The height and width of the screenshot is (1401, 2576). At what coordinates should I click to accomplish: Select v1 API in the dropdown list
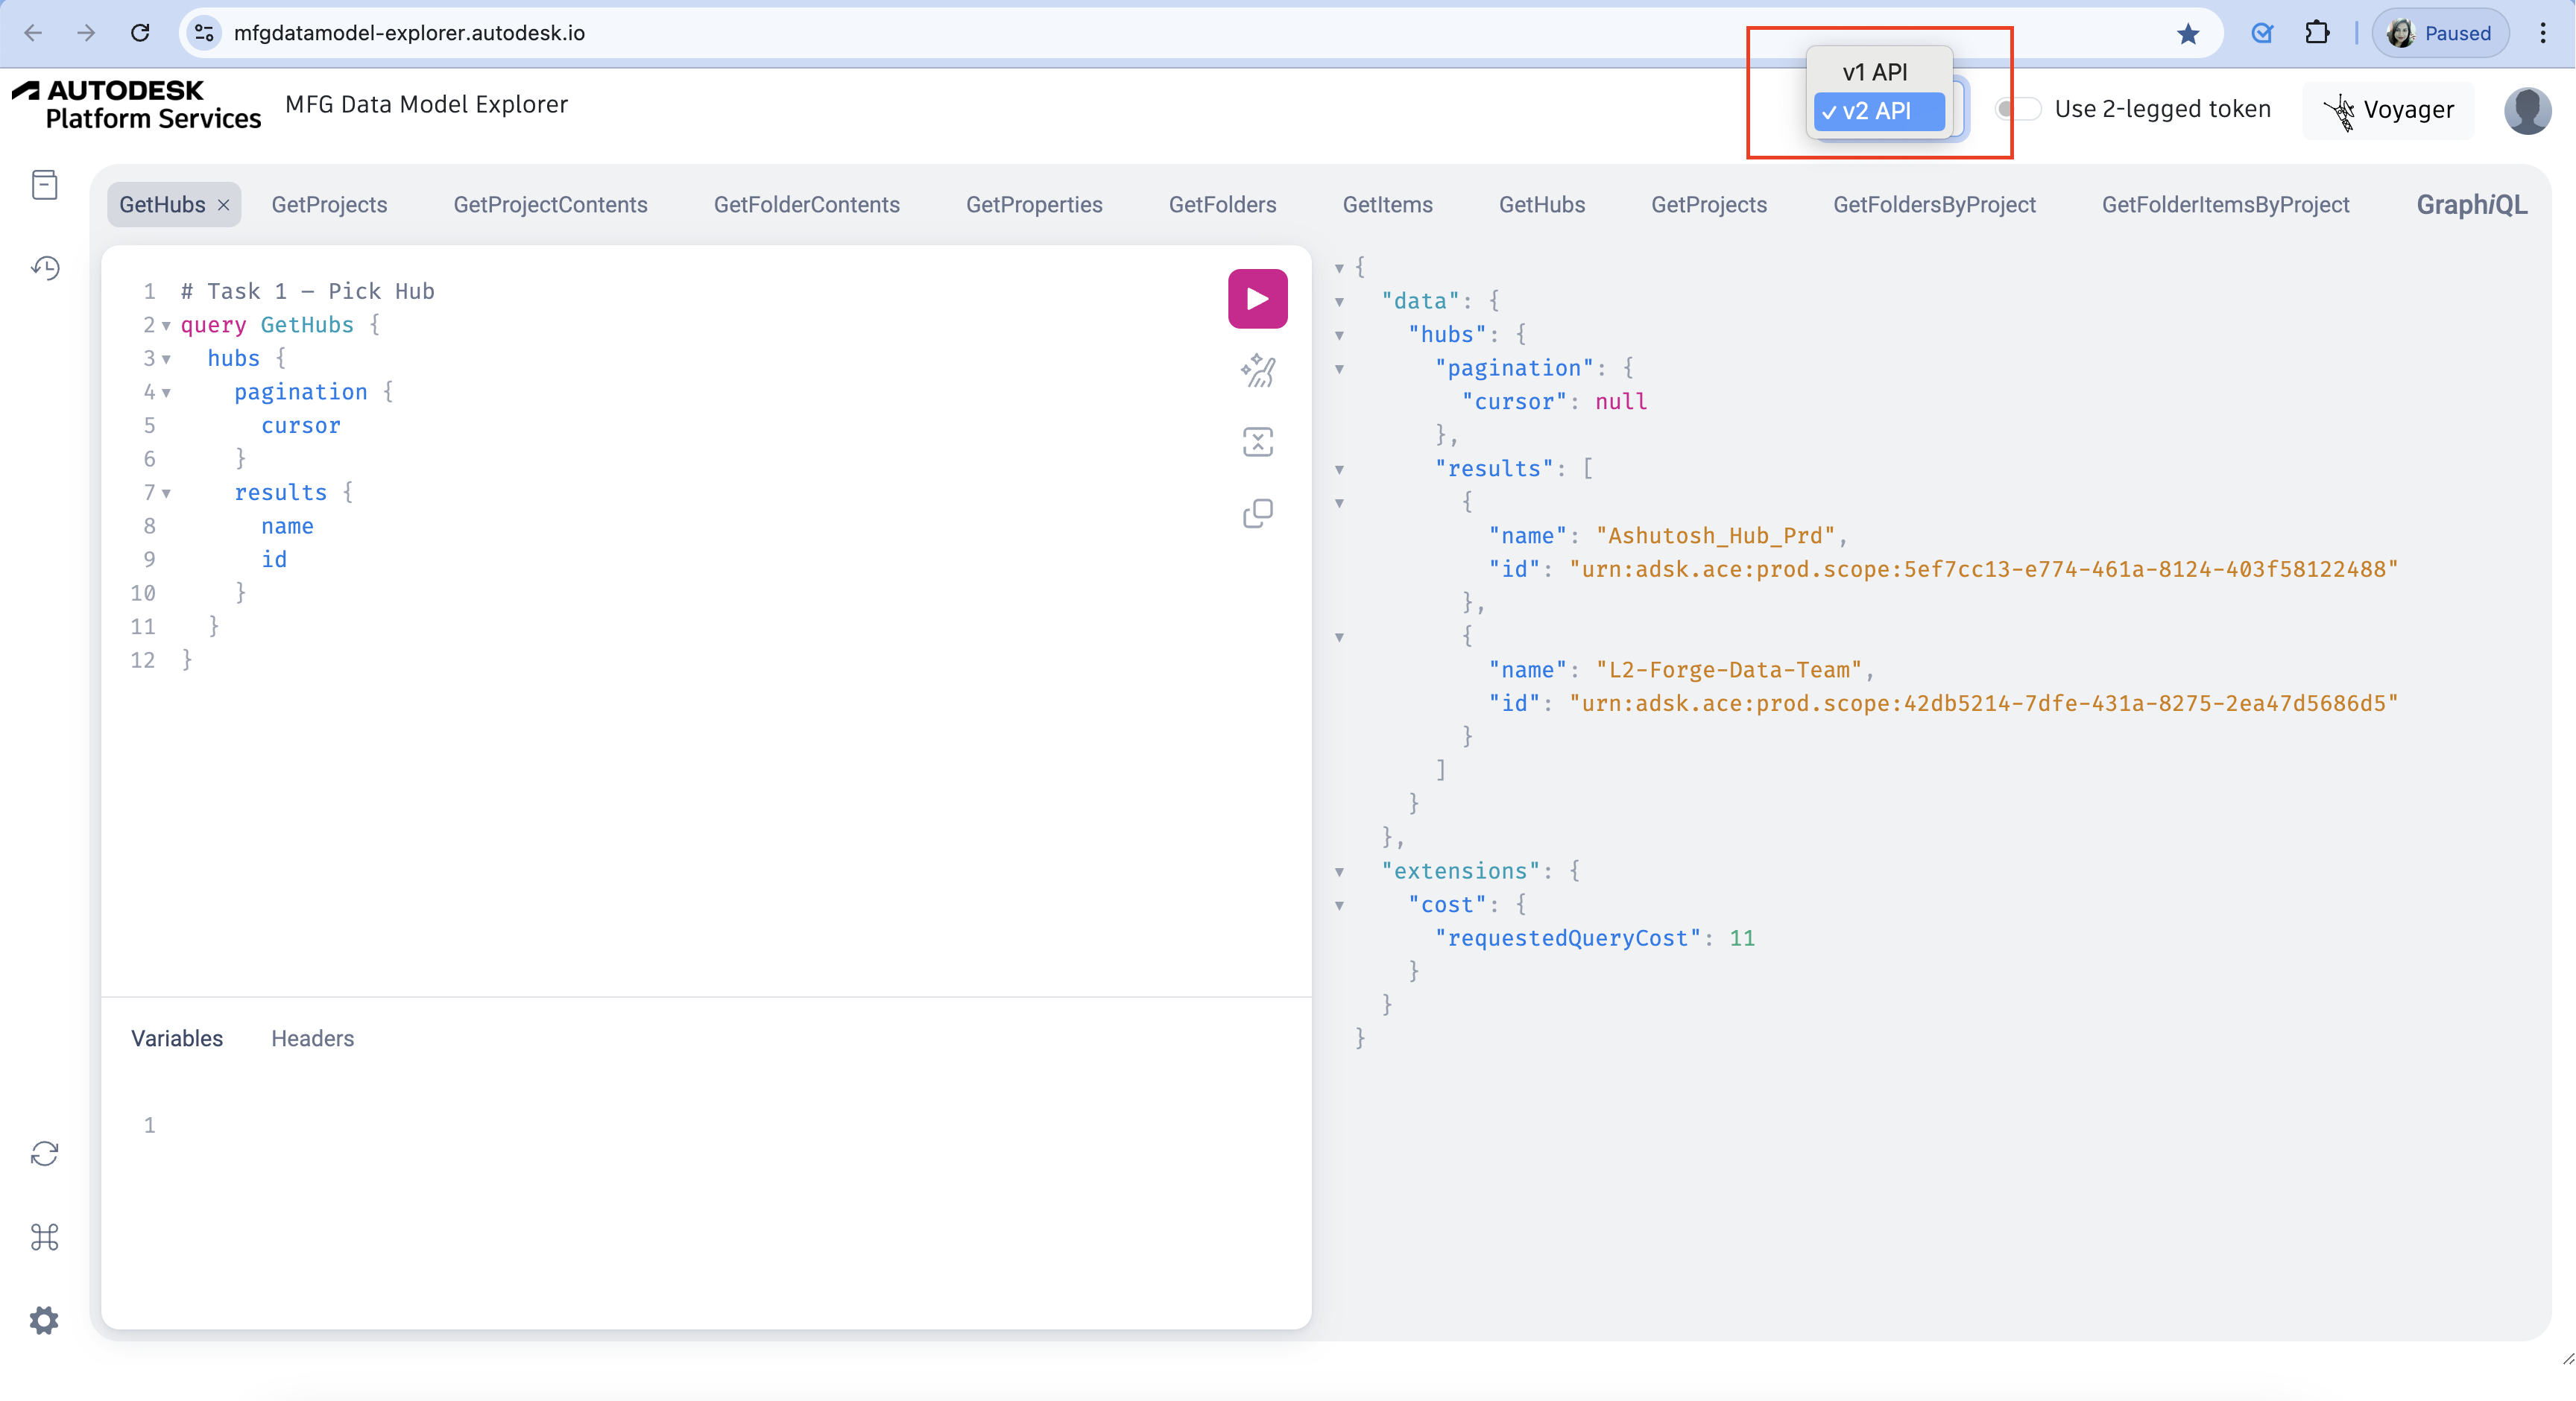1878,72
